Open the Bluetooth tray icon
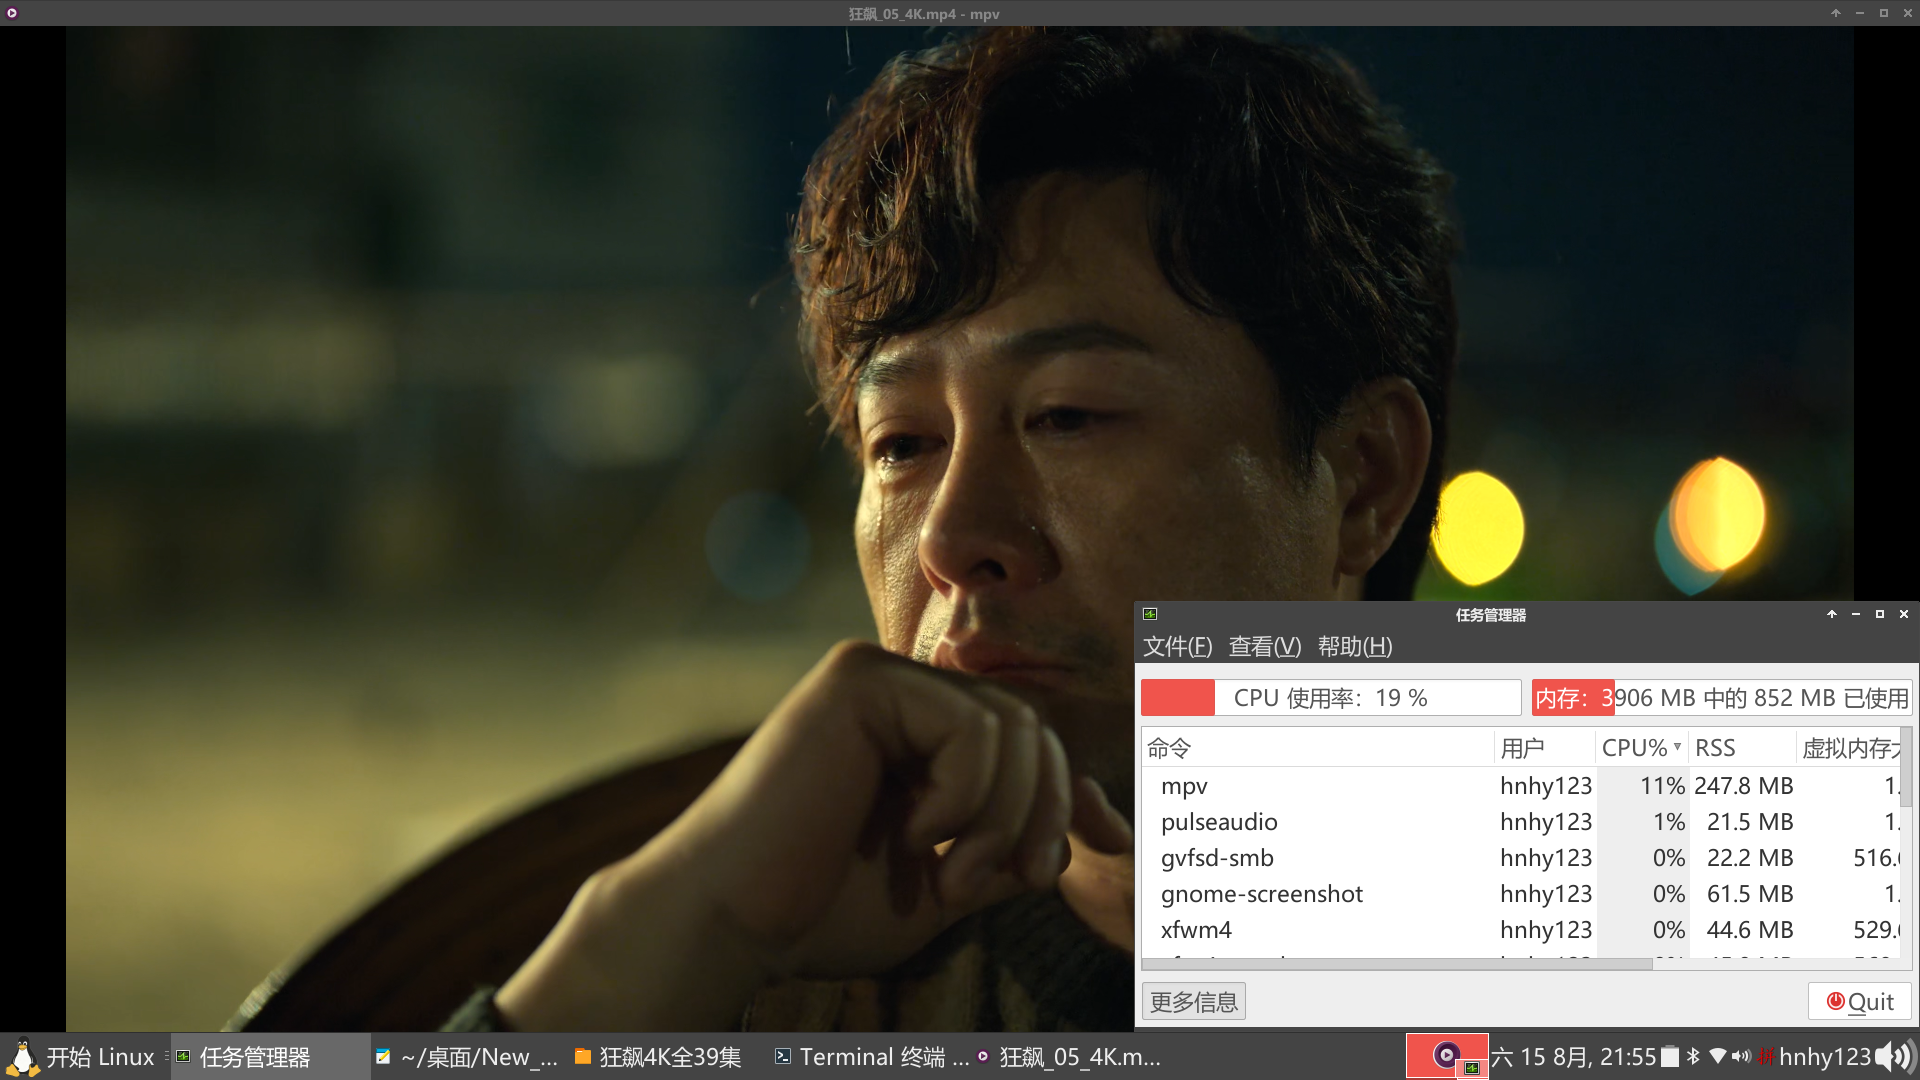Image resolution: width=1920 pixels, height=1080 pixels. tap(1693, 1056)
